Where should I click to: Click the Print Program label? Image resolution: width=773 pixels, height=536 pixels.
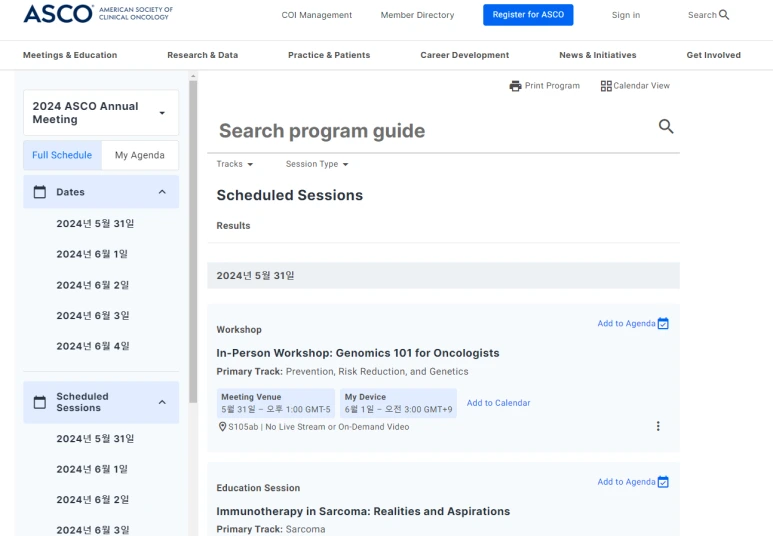(552, 86)
